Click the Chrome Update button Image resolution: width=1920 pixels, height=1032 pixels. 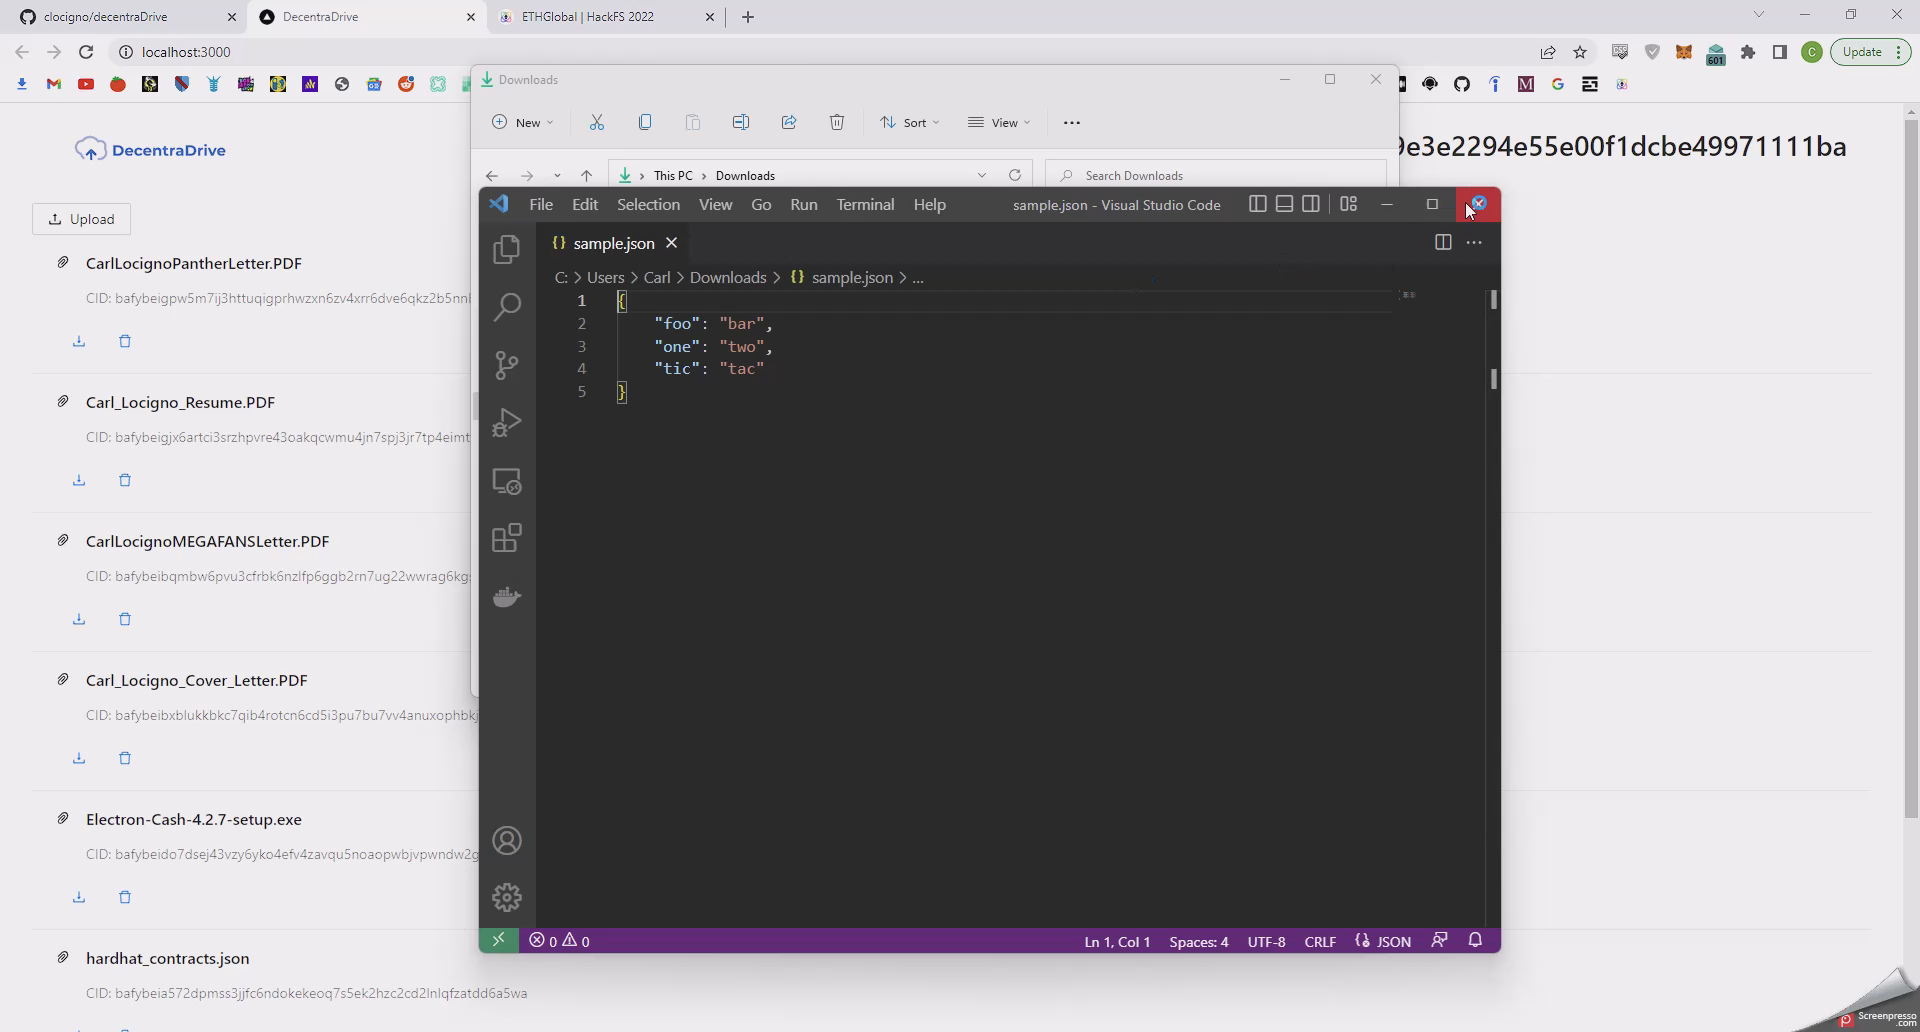(x=1862, y=52)
